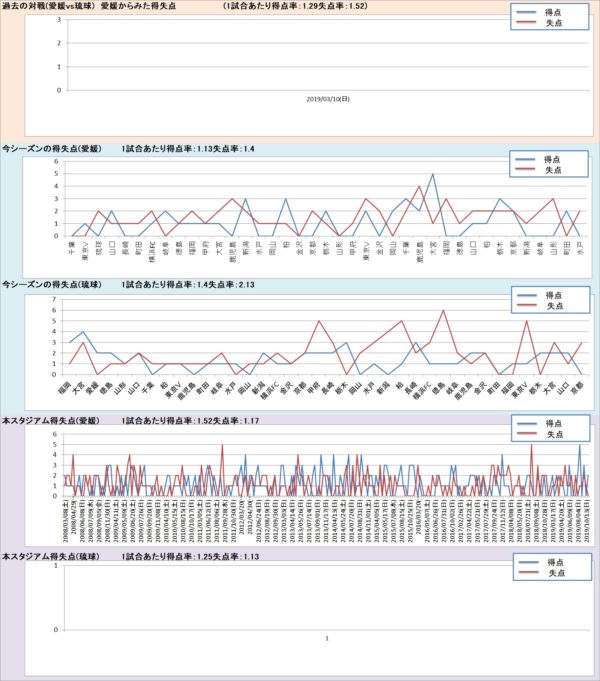Image resolution: width=600 pixels, height=681 pixels.
Task: Click the red 失点 line key in top legend
Action: [x=526, y=23]
